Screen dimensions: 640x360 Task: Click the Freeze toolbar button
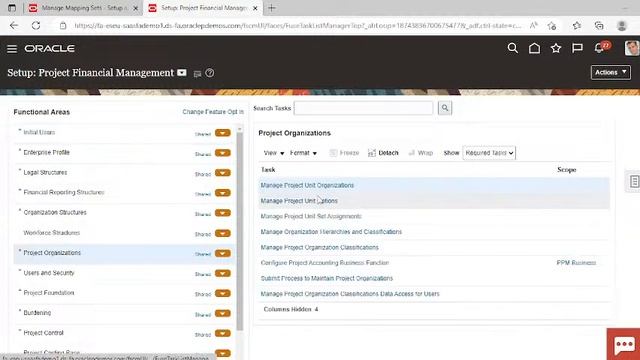click(344, 153)
